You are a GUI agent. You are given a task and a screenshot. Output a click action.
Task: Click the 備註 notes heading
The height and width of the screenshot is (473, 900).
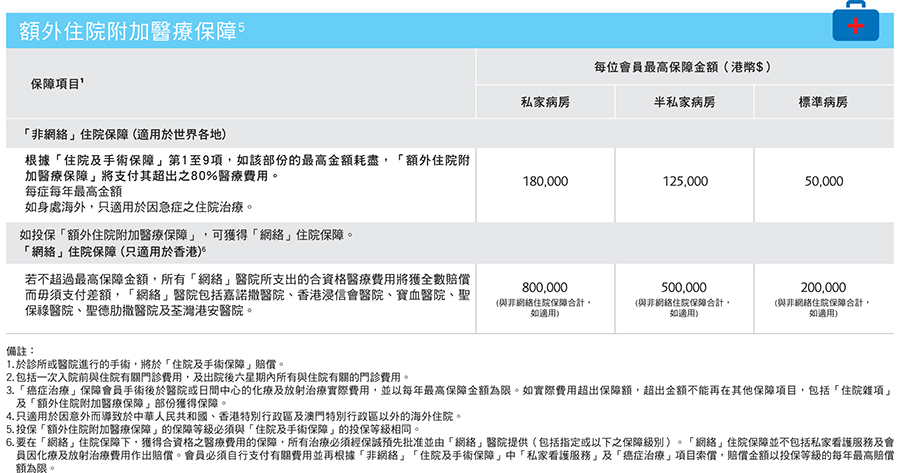[x=20, y=351]
